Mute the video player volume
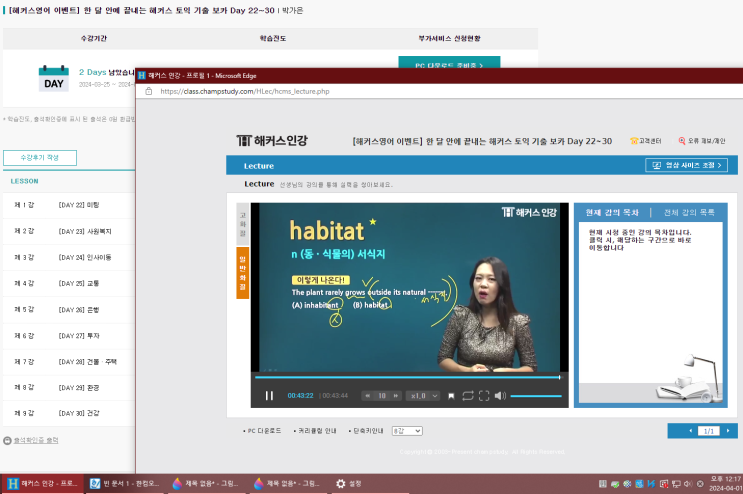The image size is (743, 494). click(500, 395)
